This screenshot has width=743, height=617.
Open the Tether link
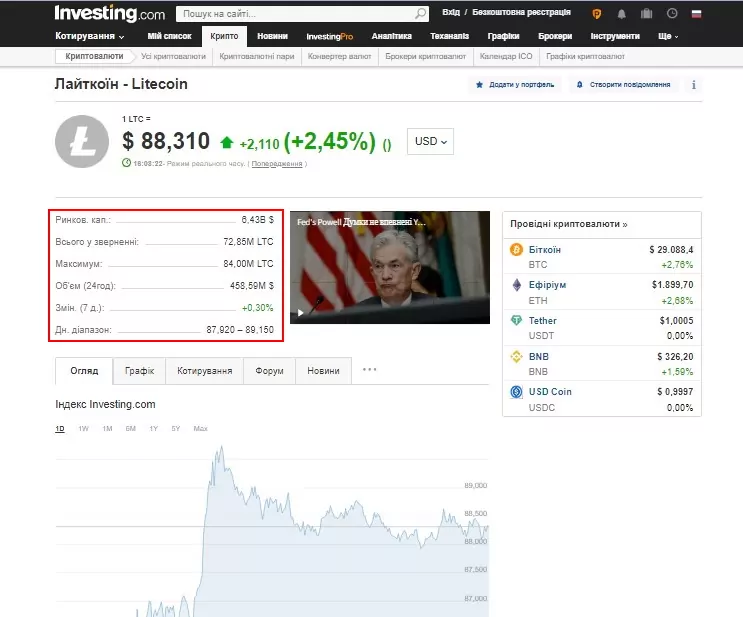543,321
